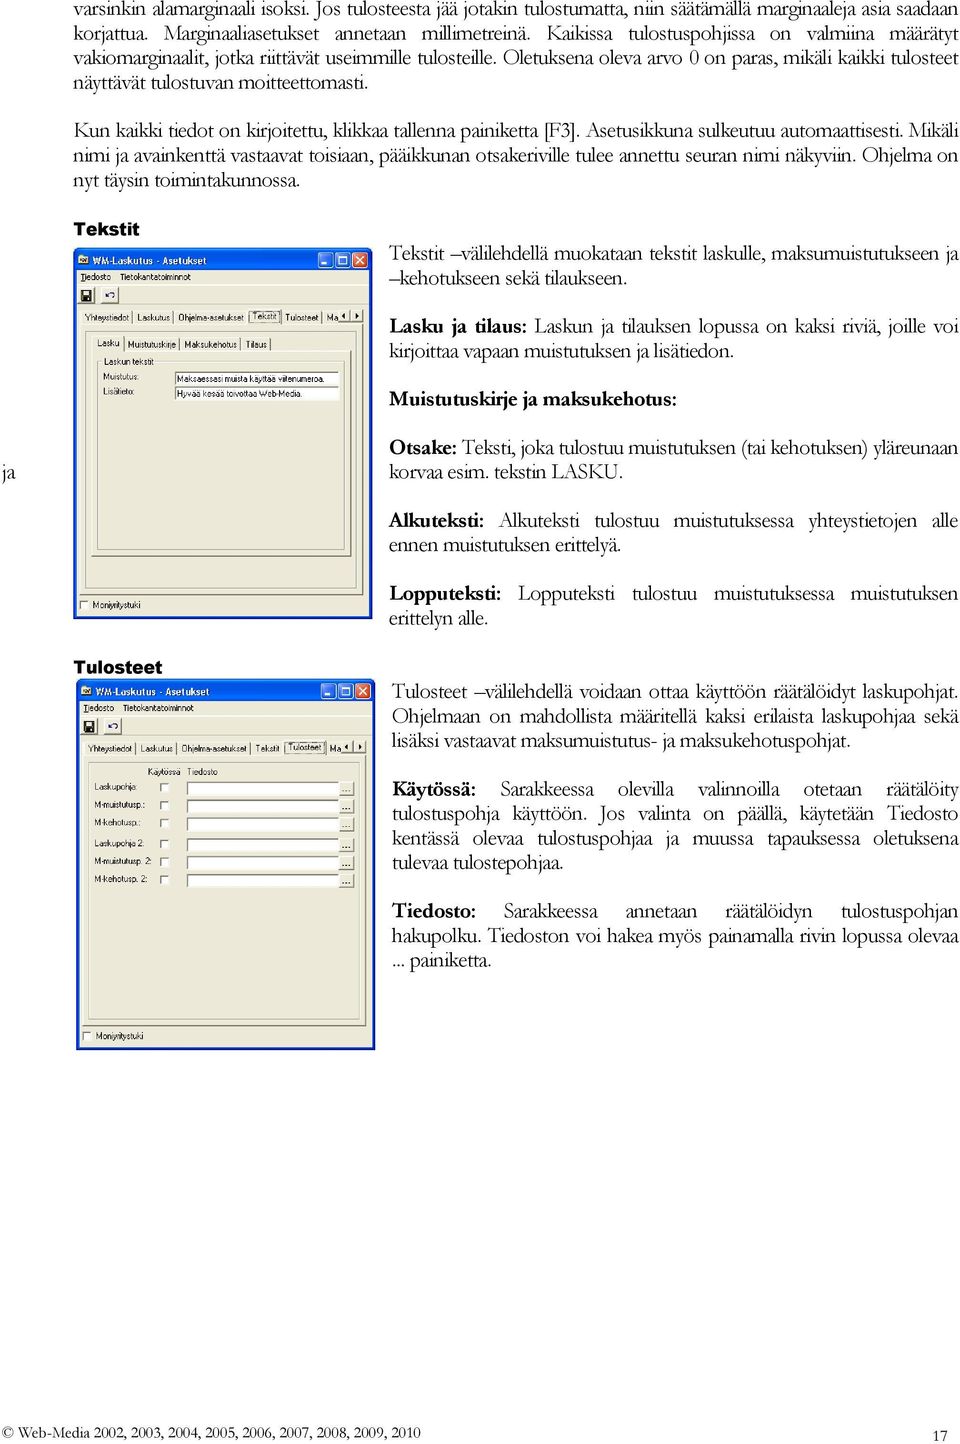
Task: Select the Muistutuskirje sub-tab
Action: coord(152,344)
